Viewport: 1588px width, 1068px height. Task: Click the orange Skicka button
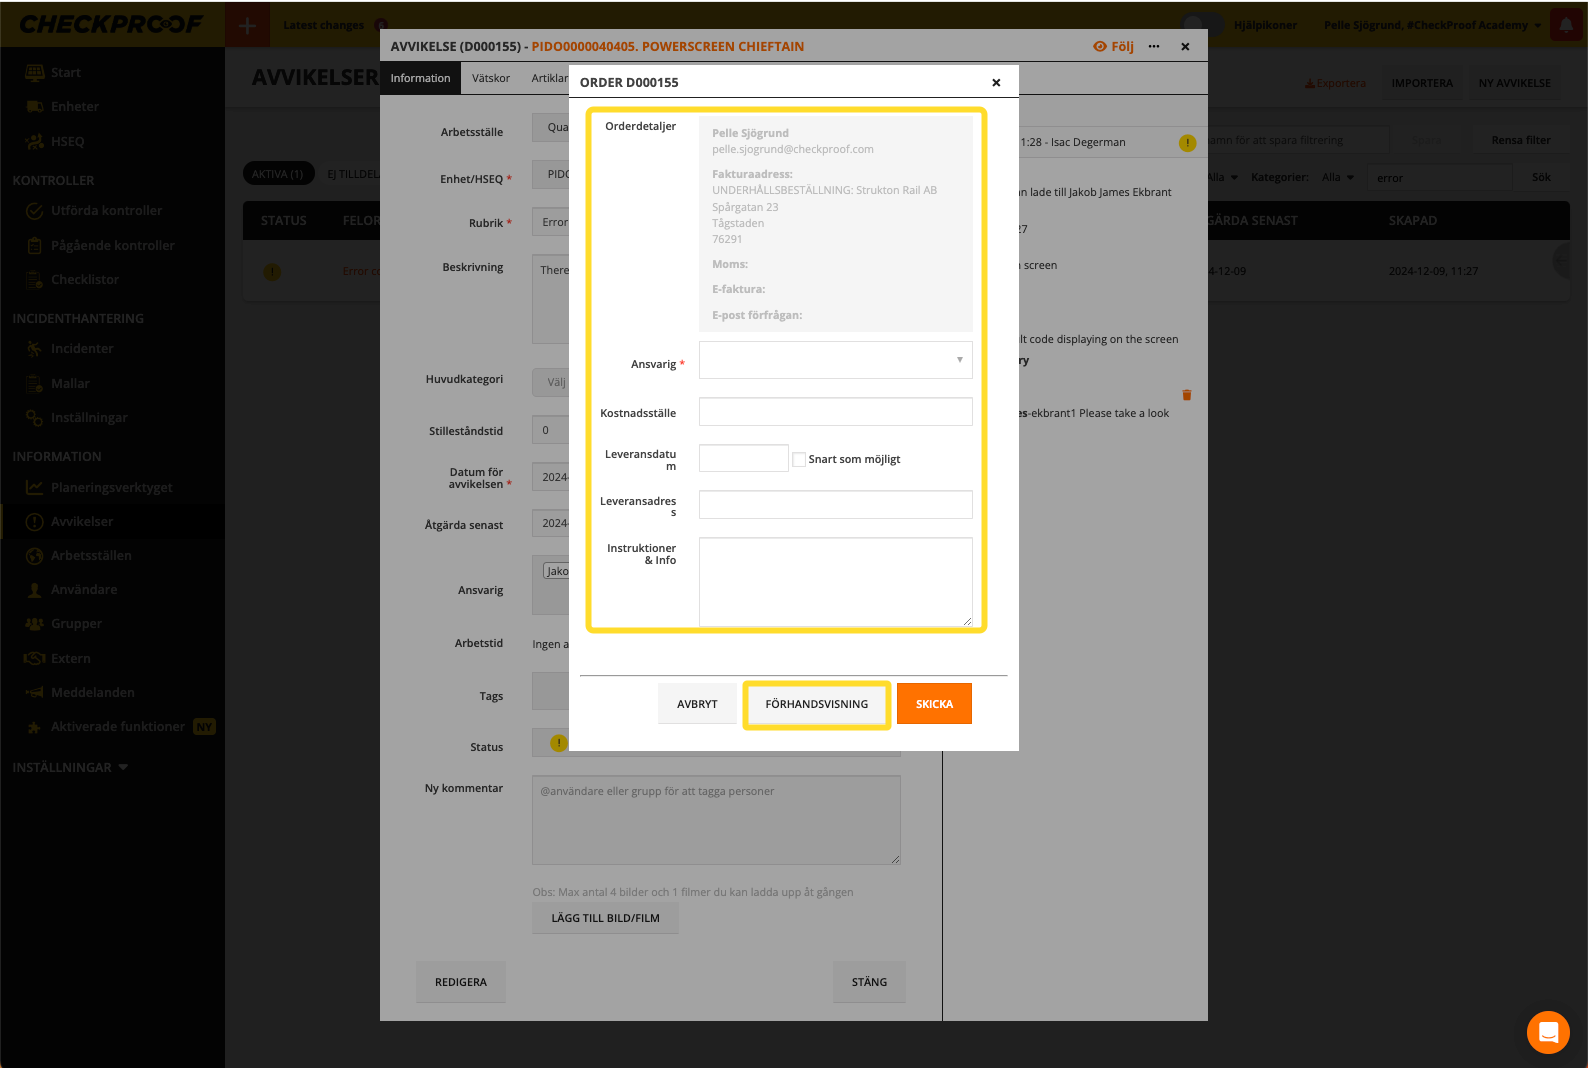[x=933, y=704]
